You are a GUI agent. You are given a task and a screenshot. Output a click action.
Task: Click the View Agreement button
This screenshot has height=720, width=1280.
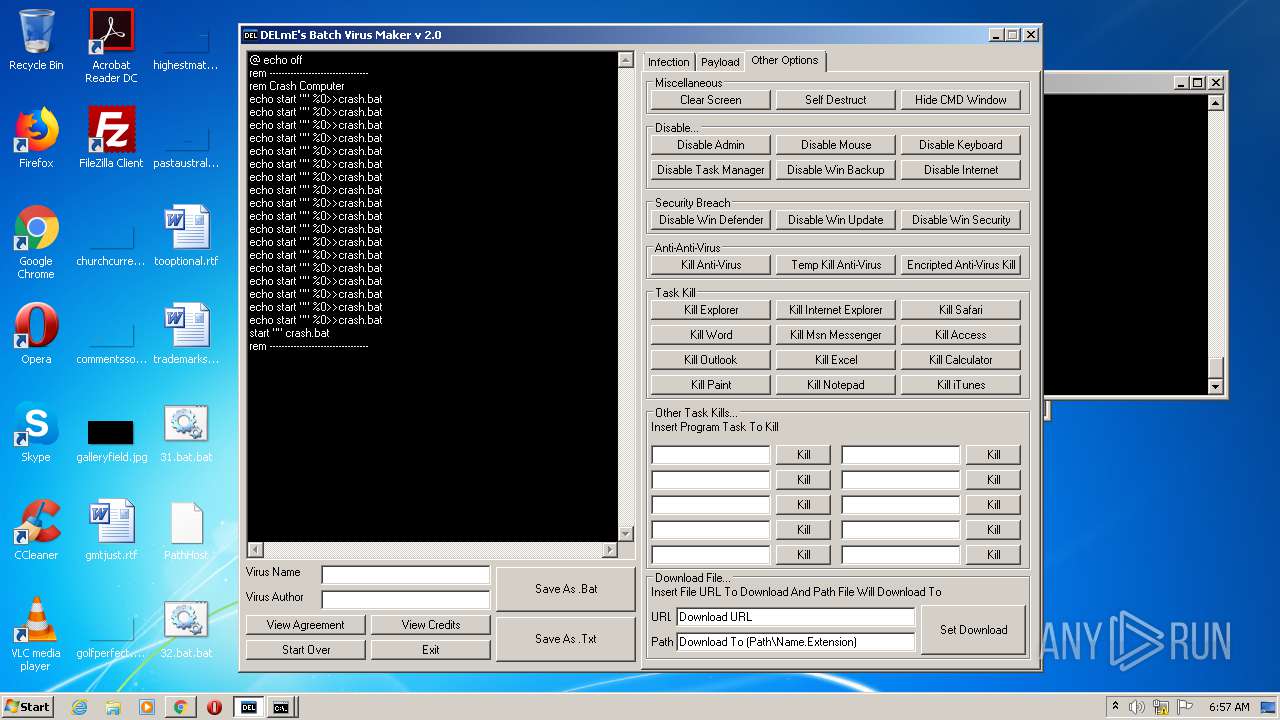[x=306, y=625]
